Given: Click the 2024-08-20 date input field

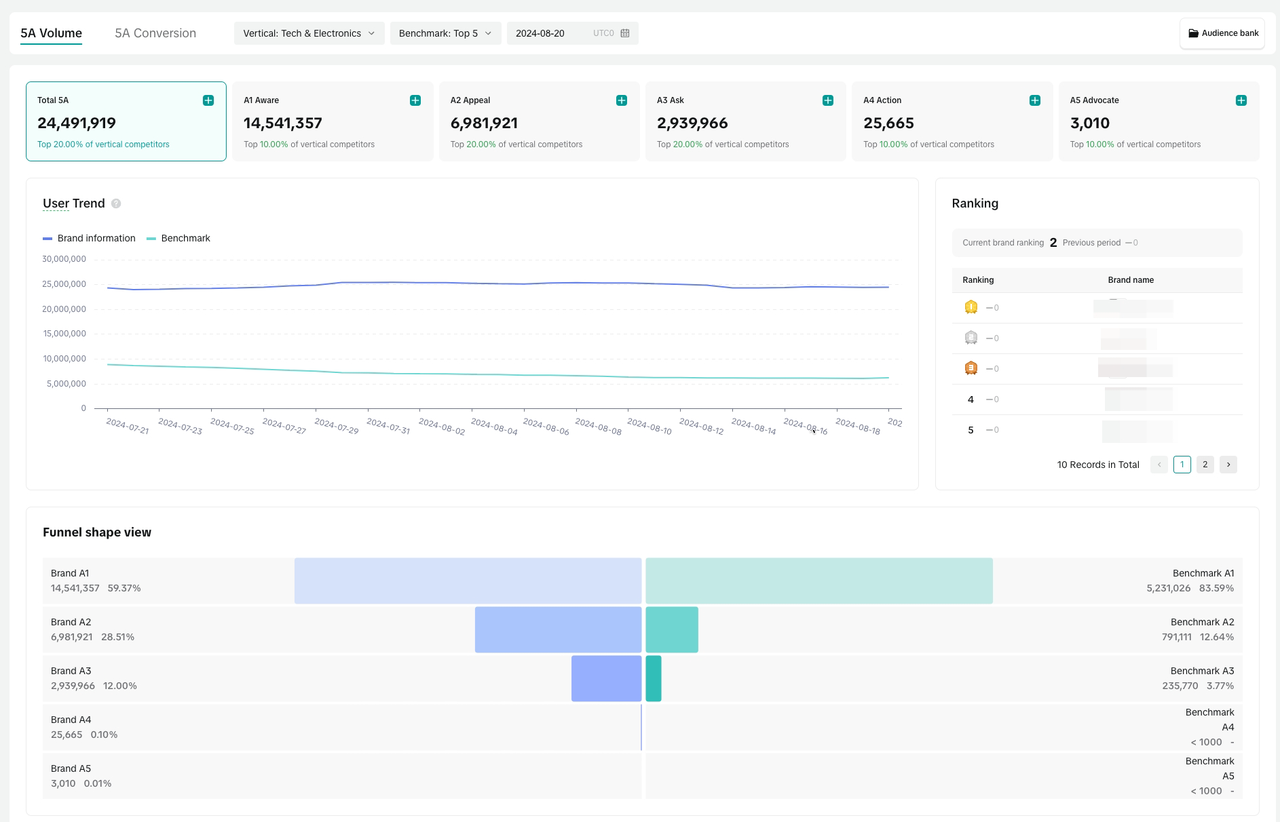Looking at the screenshot, I should click(x=550, y=33).
